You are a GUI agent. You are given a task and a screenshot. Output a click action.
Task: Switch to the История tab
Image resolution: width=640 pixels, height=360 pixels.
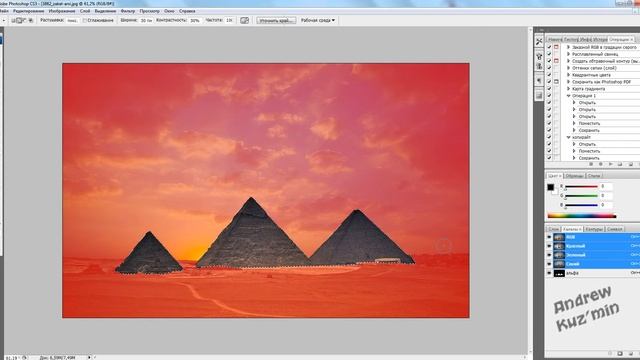600,40
